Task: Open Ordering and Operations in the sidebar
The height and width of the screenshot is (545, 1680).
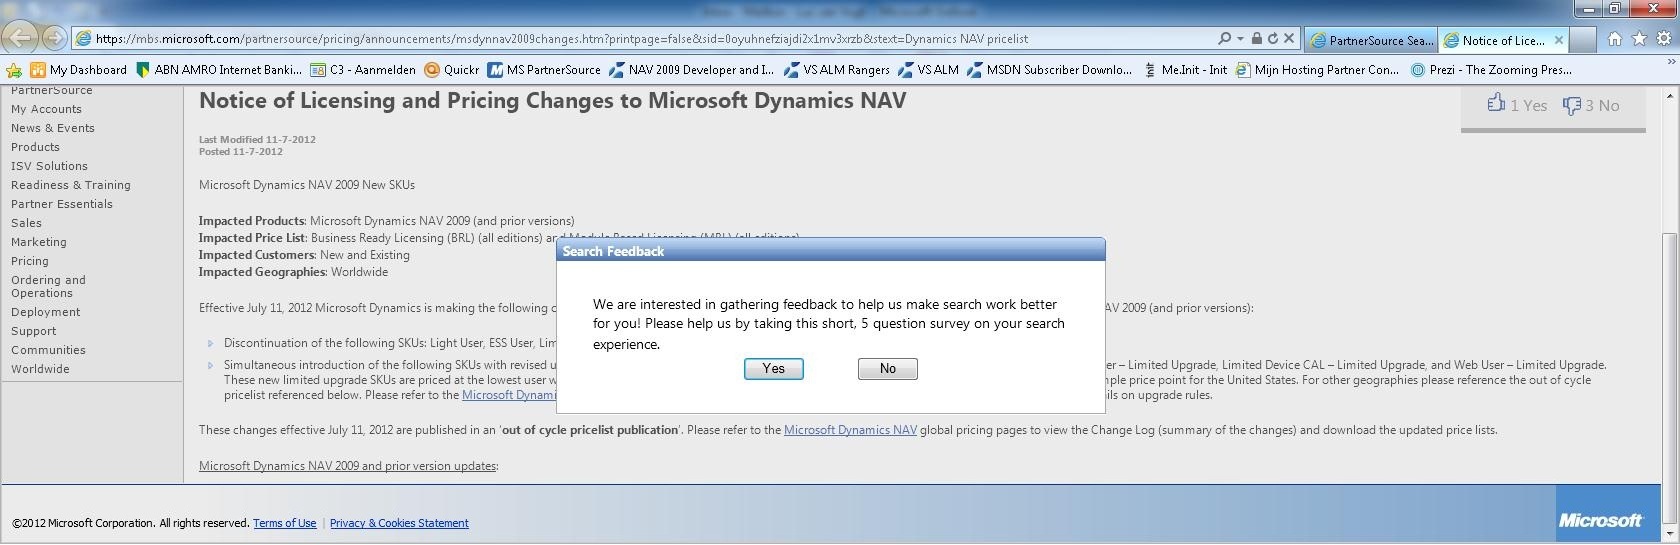Action: click(48, 287)
